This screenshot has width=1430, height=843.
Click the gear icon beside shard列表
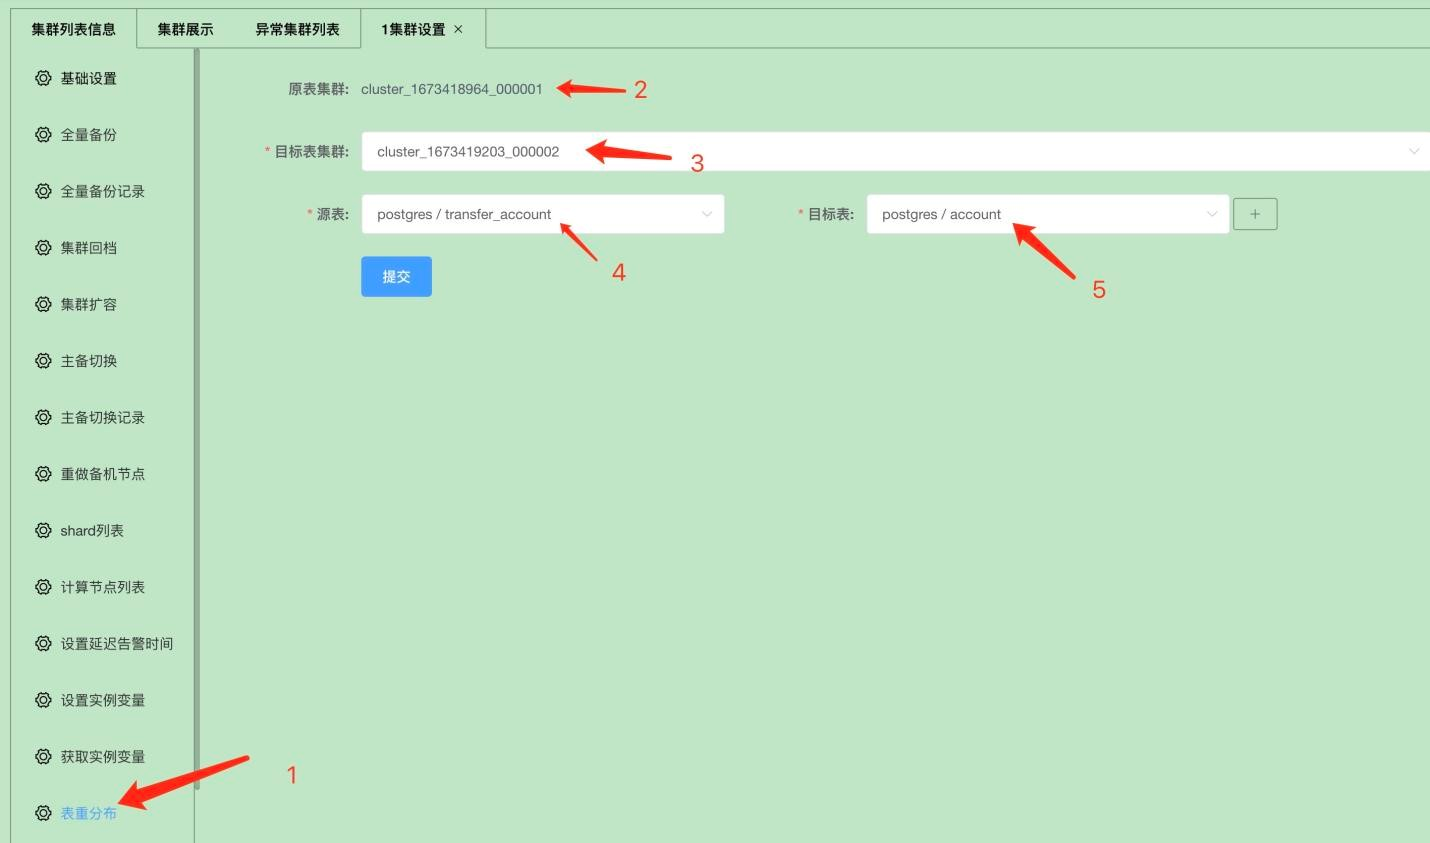coord(43,530)
